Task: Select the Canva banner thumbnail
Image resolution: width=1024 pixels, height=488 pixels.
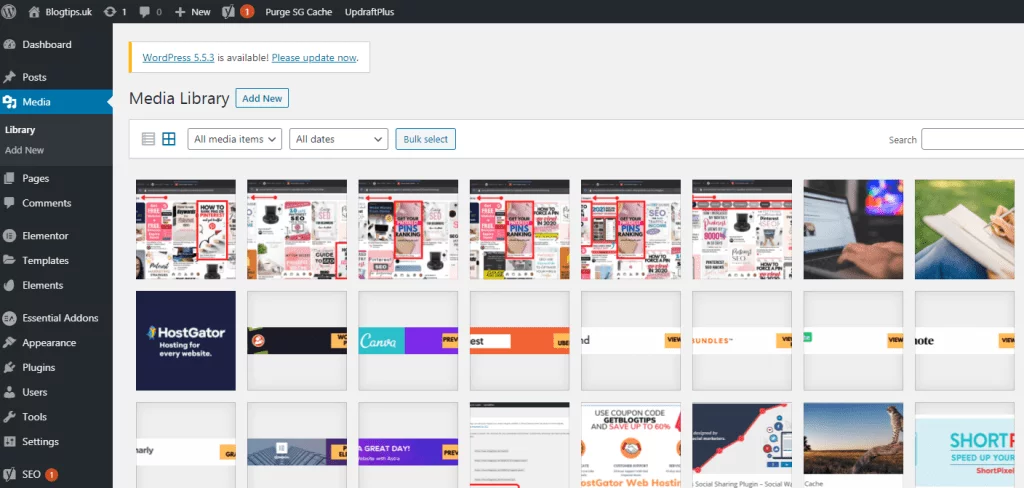Action: pos(408,341)
